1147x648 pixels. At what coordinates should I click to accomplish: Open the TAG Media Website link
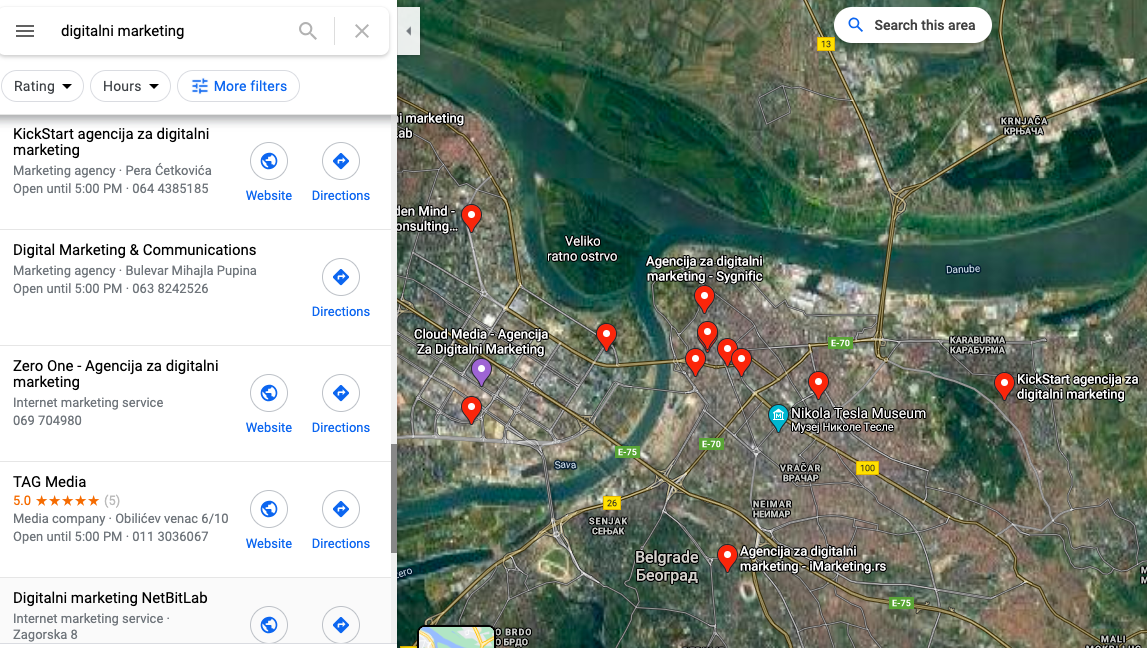click(x=268, y=543)
